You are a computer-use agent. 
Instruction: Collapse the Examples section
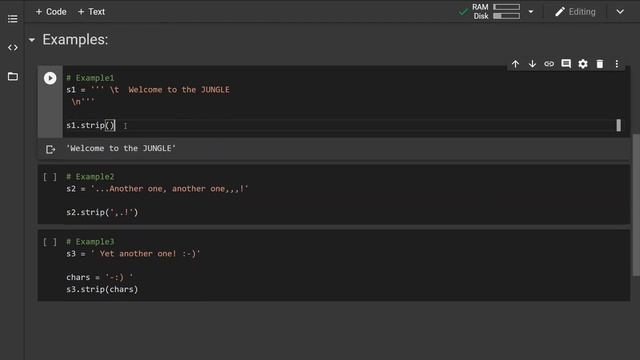click(32, 40)
